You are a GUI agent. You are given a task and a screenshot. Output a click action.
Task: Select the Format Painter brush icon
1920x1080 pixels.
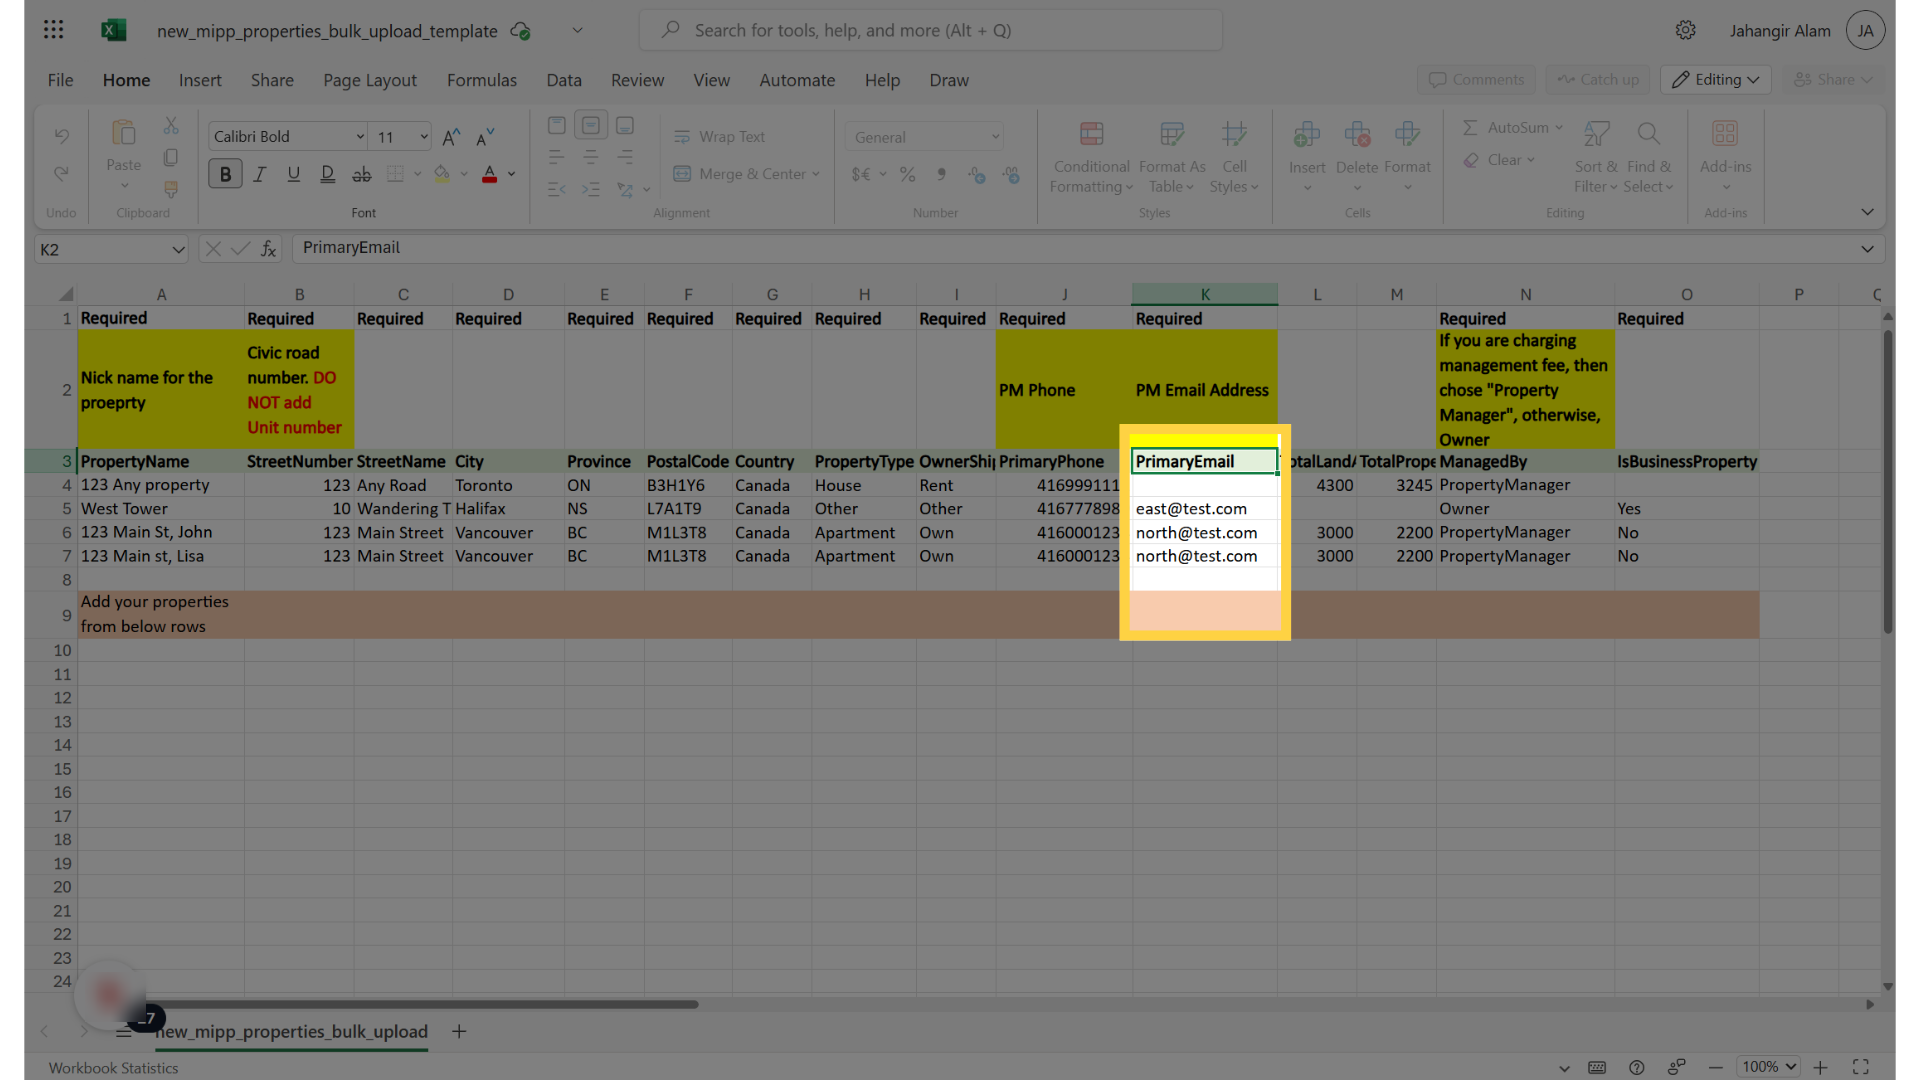click(171, 189)
